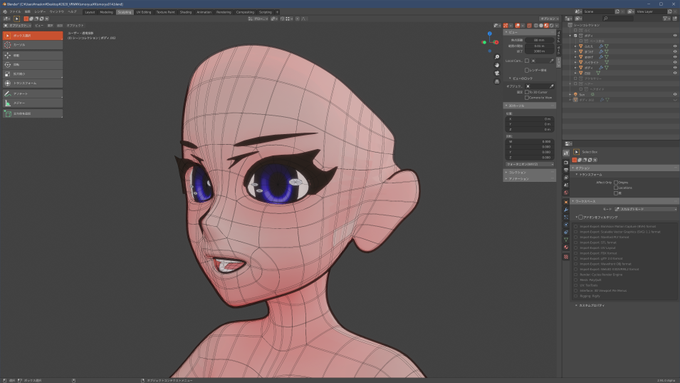The image size is (680, 383).
Task: Switch to the UV Editing workspace tab
Action: pos(144,12)
